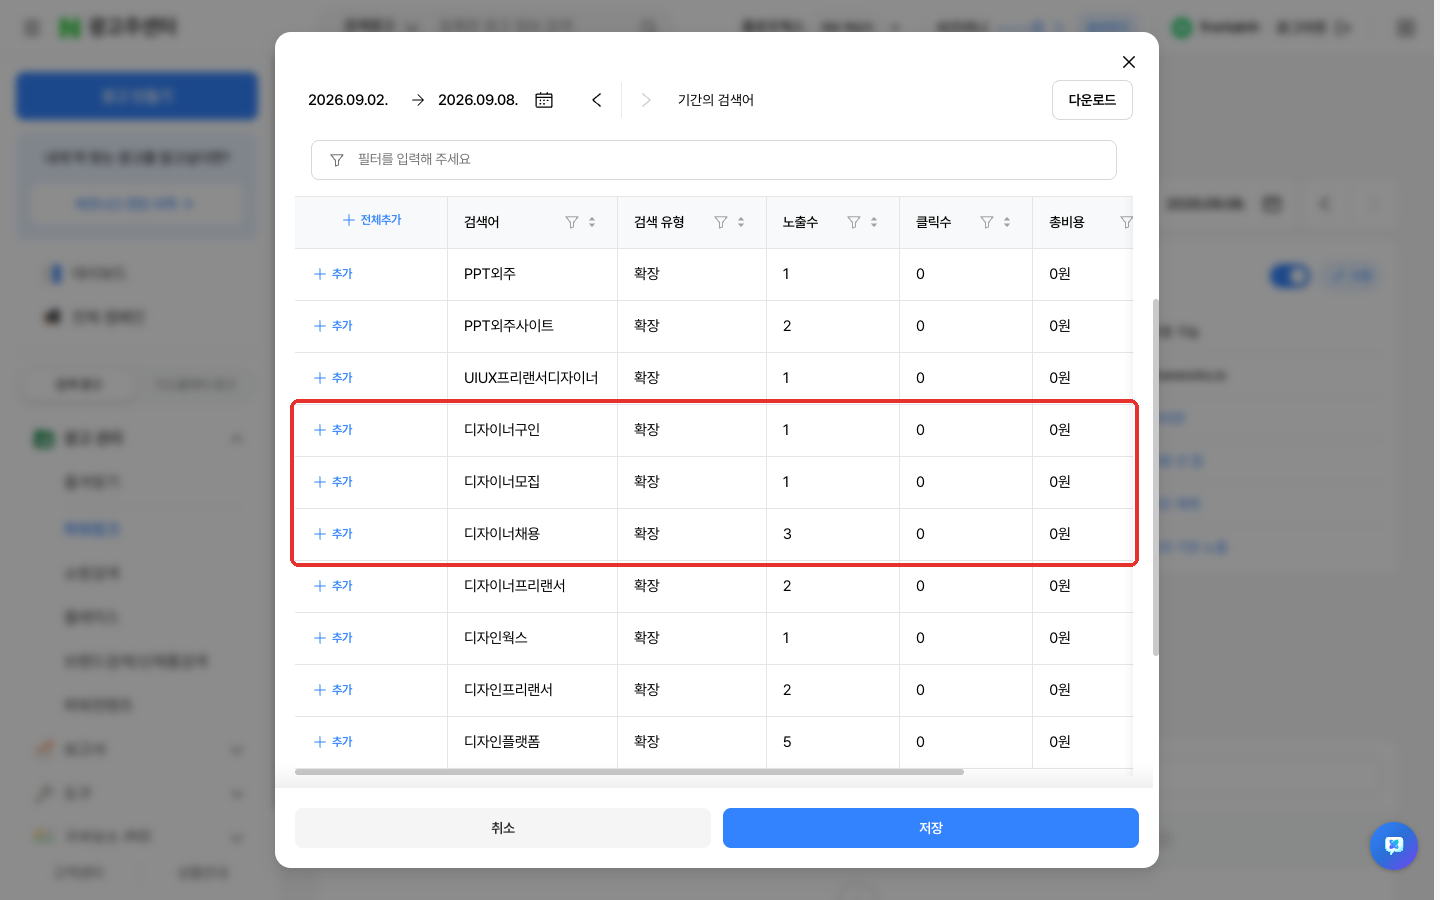Focus the 필터를 입력해 주세요 filter field
This screenshot has width=1440, height=900.
pos(714,160)
